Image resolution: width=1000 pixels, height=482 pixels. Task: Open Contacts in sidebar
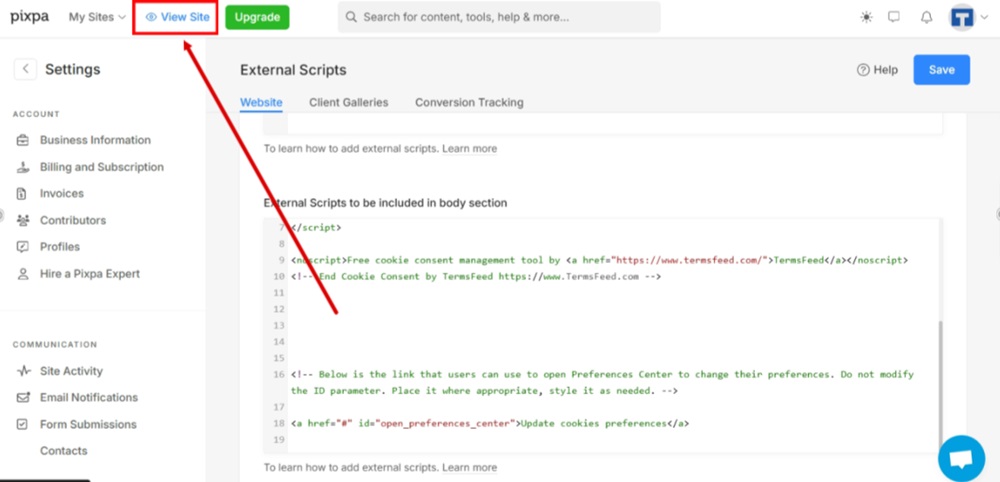(63, 451)
